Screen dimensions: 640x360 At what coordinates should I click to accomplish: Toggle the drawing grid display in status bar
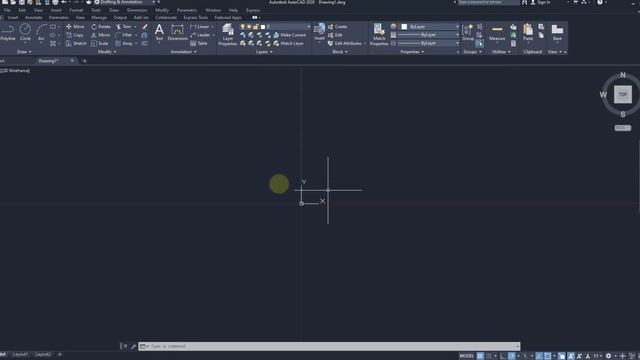click(480, 356)
